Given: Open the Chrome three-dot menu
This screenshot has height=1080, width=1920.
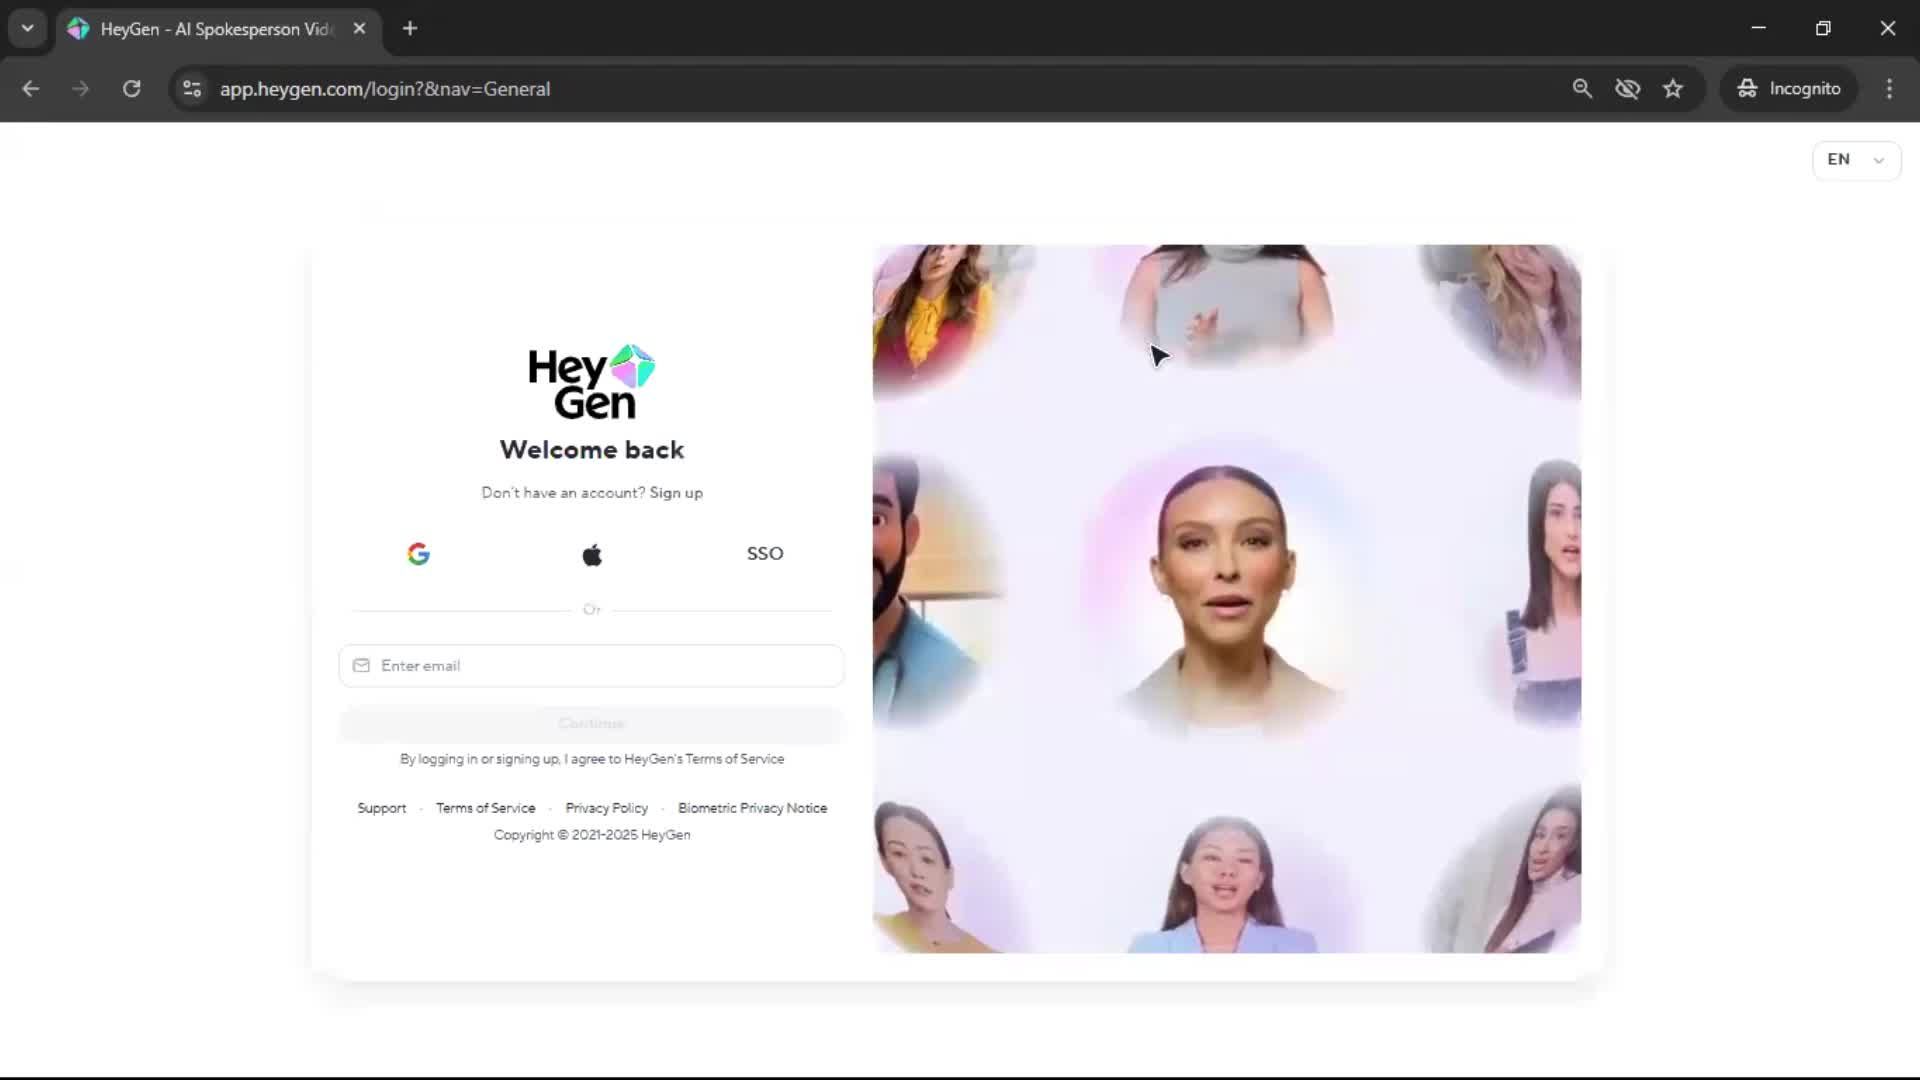Looking at the screenshot, I should click(x=1889, y=89).
